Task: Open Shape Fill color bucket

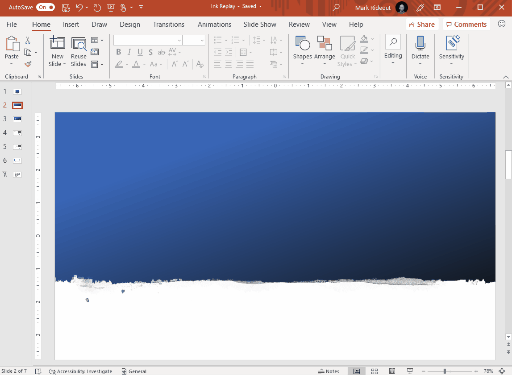Action: pos(364,39)
